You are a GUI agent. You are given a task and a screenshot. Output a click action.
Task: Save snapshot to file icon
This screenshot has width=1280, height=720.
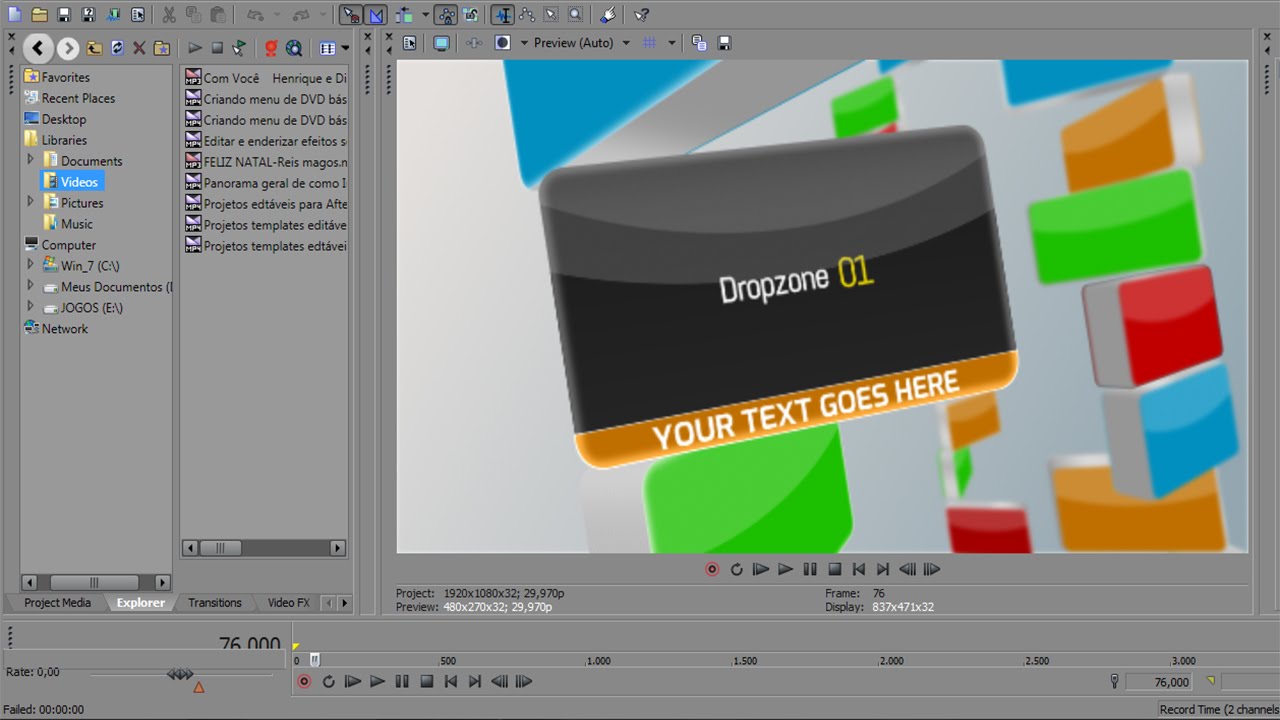click(724, 43)
